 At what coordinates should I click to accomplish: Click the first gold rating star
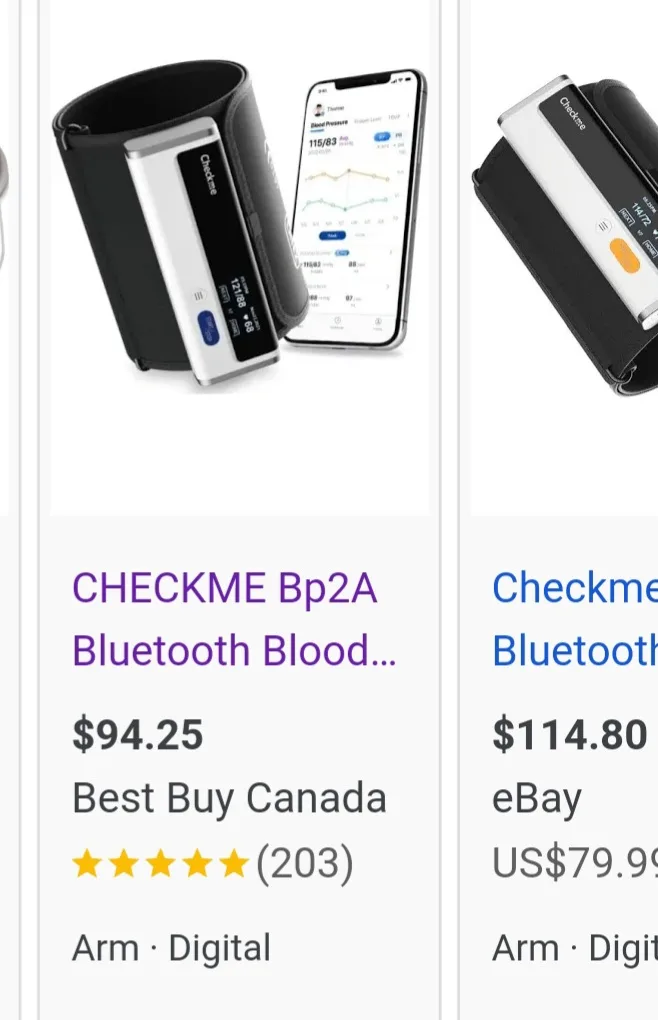click(87, 865)
